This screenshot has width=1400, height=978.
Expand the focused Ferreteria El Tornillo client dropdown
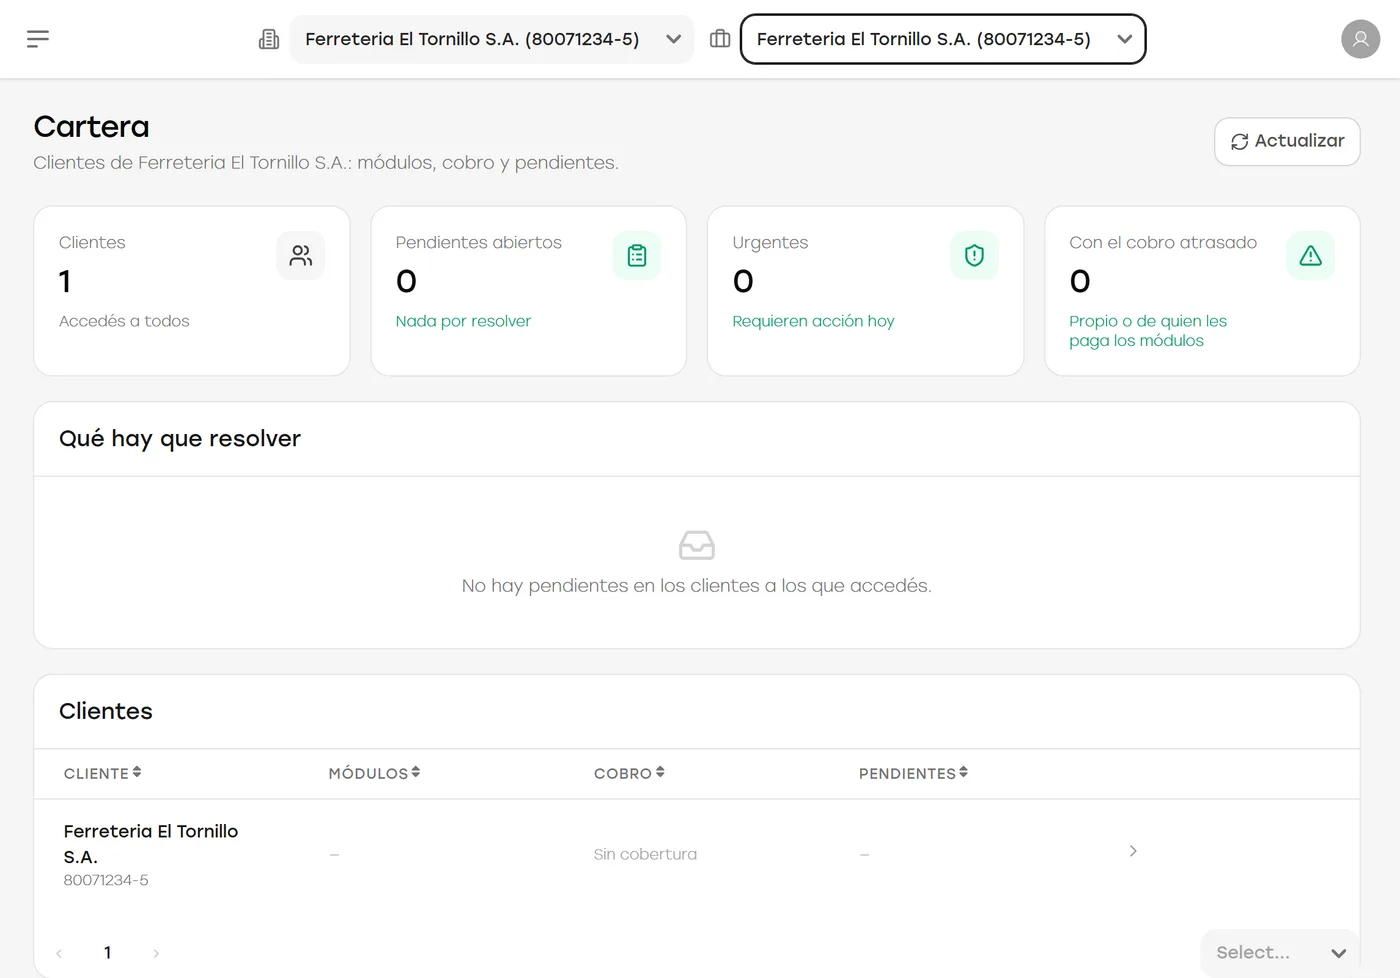943,39
